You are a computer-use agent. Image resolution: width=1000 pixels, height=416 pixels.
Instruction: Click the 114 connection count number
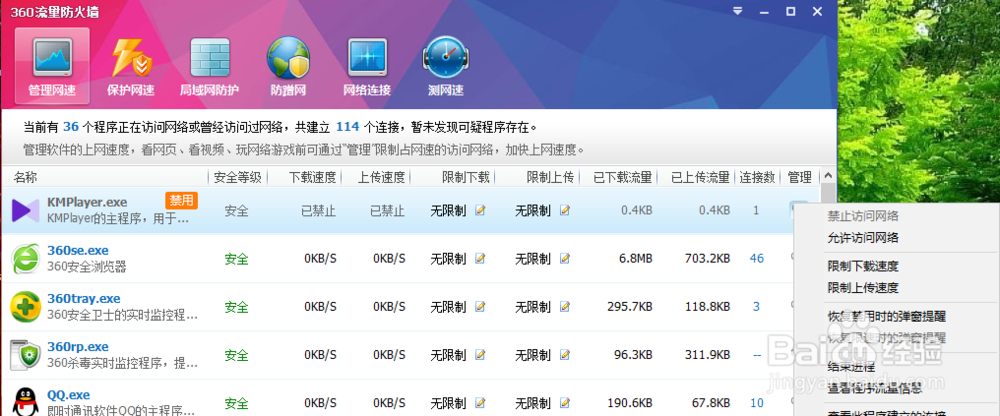point(348,127)
